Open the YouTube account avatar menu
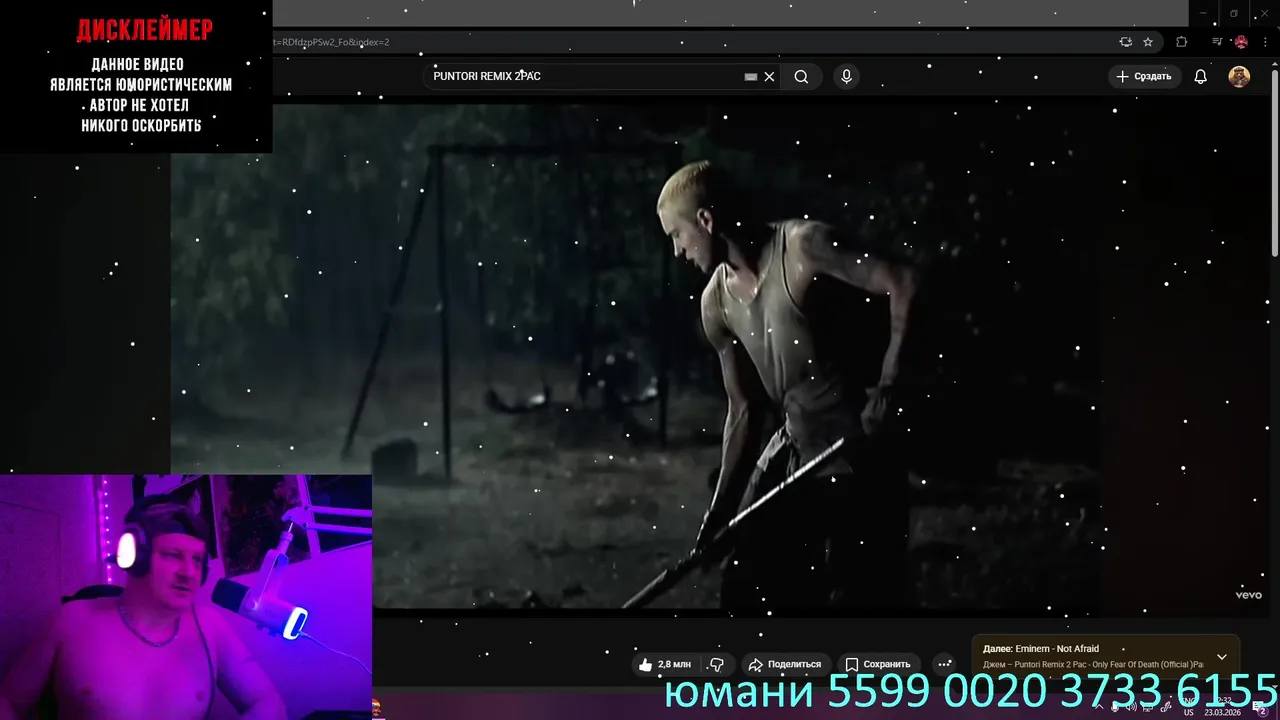Screen dimensions: 1280x720 1239,76
